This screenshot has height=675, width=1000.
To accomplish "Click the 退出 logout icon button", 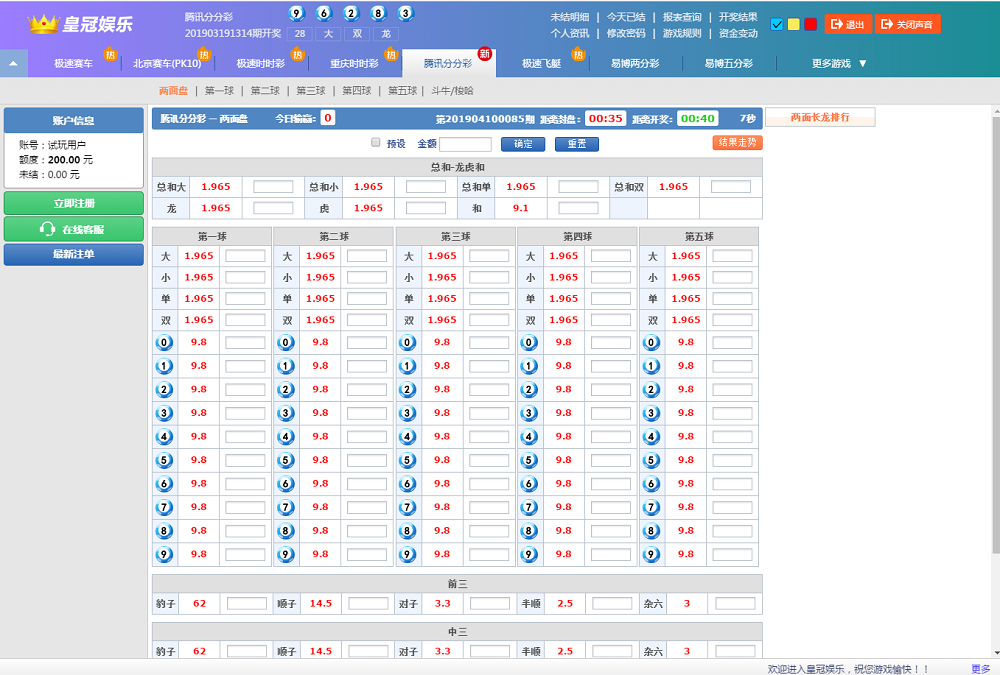I will tap(836, 24).
